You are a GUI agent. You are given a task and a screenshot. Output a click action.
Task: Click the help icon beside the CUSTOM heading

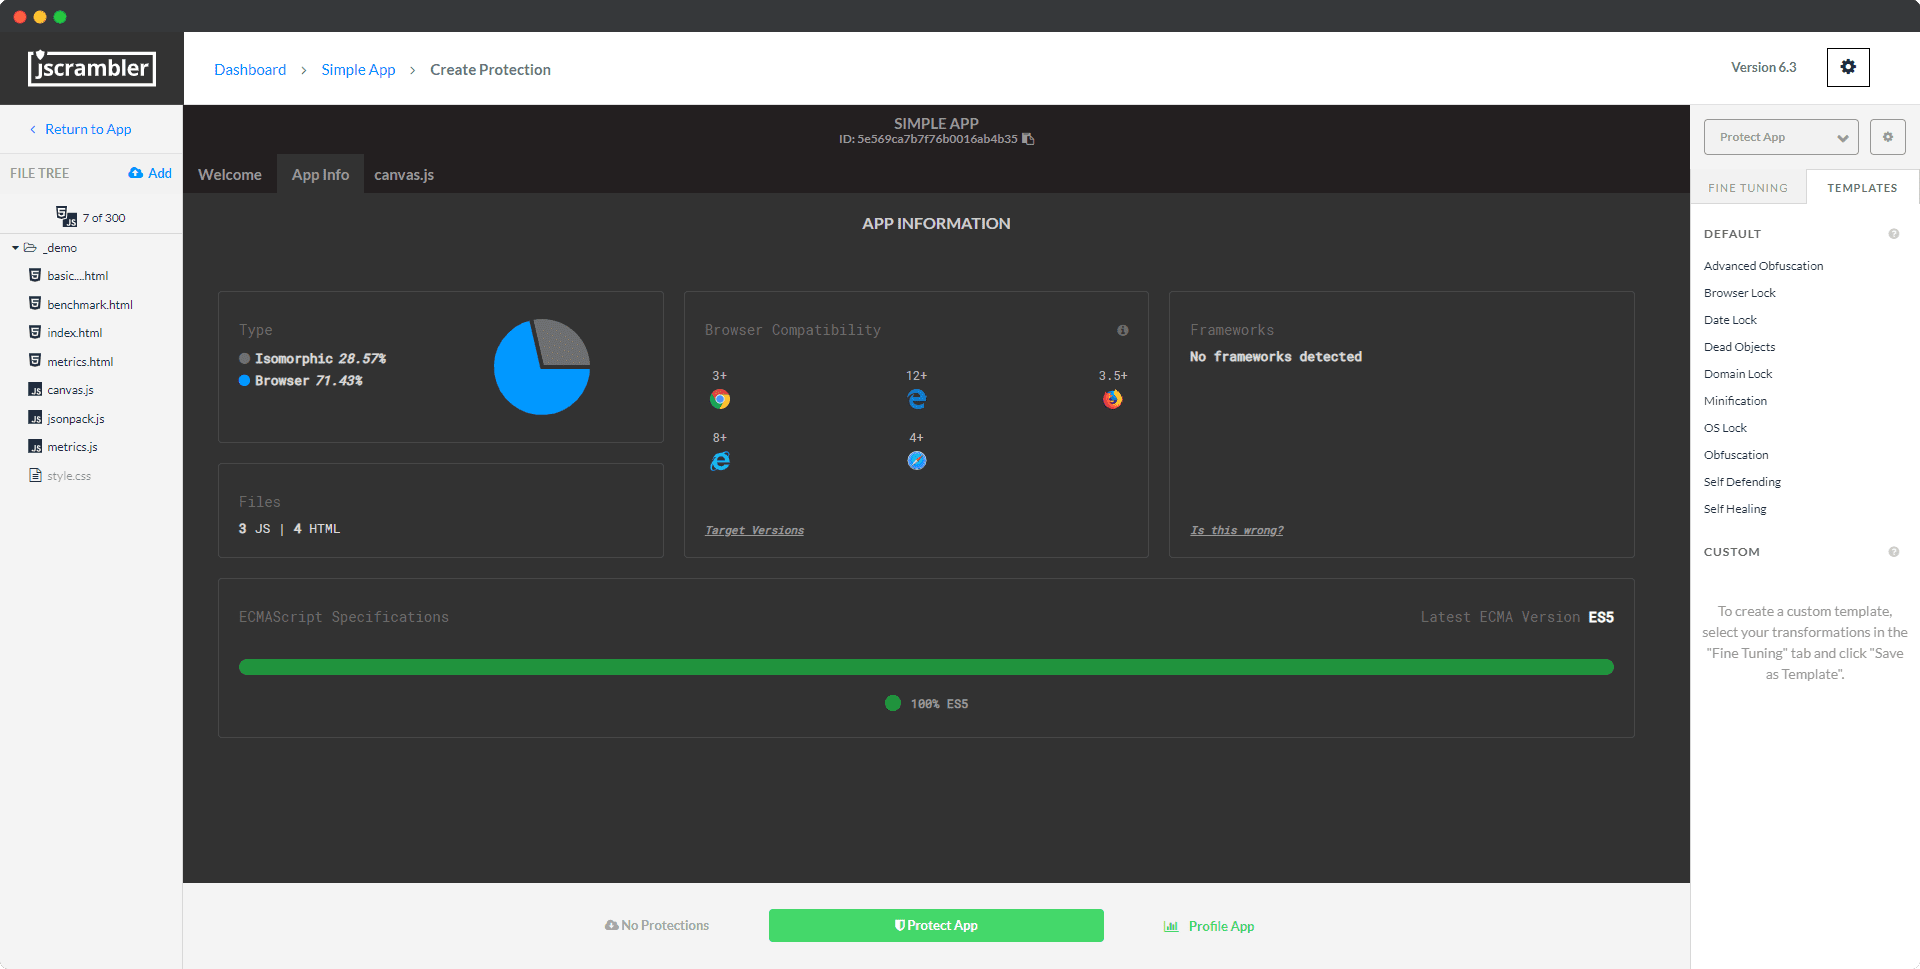[1894, 552]
